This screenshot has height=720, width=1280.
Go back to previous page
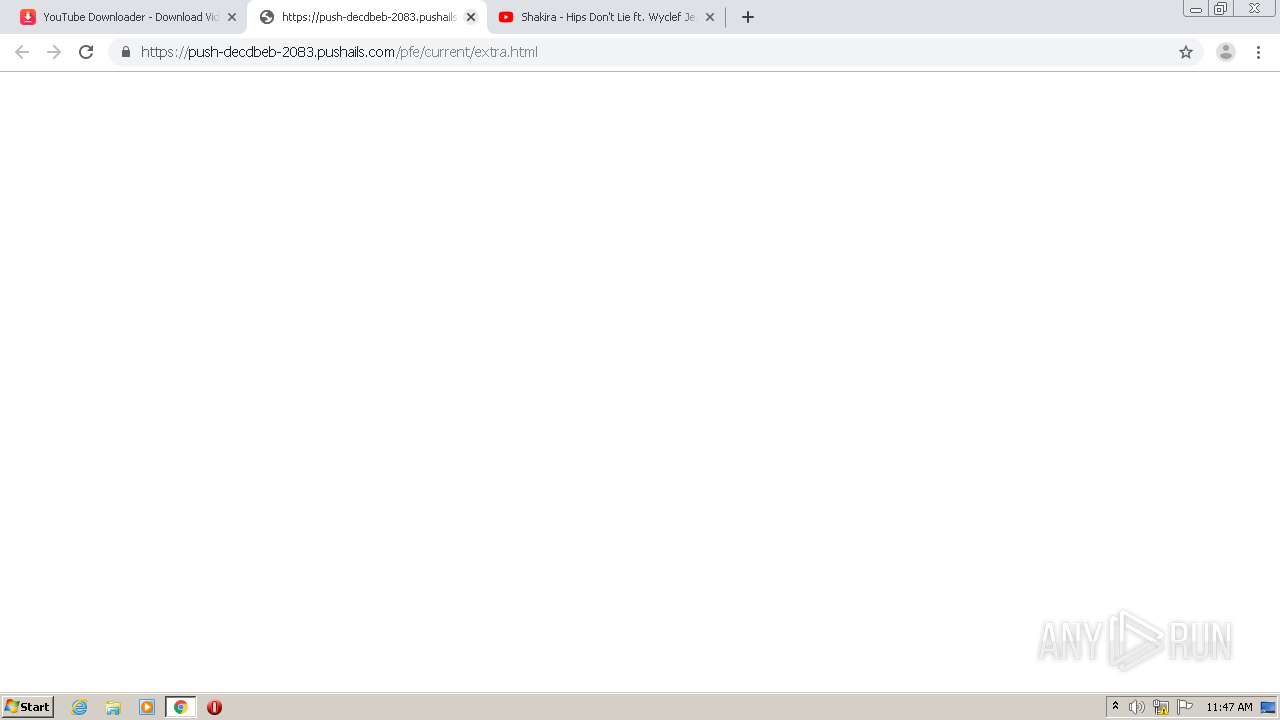(x=22, y=52)
